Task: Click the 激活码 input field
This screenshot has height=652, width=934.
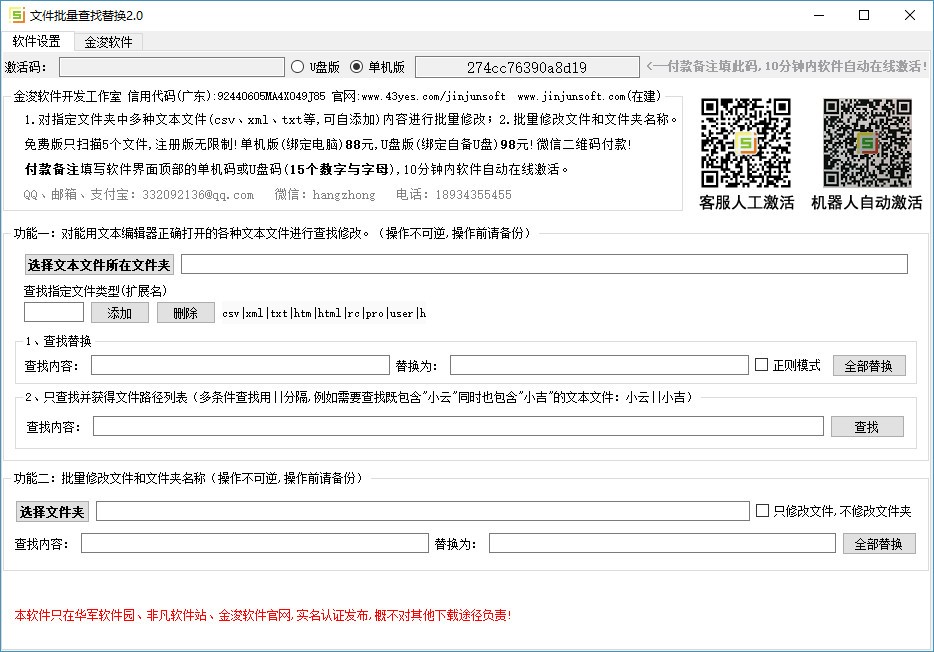Action: tap(172, 67)
